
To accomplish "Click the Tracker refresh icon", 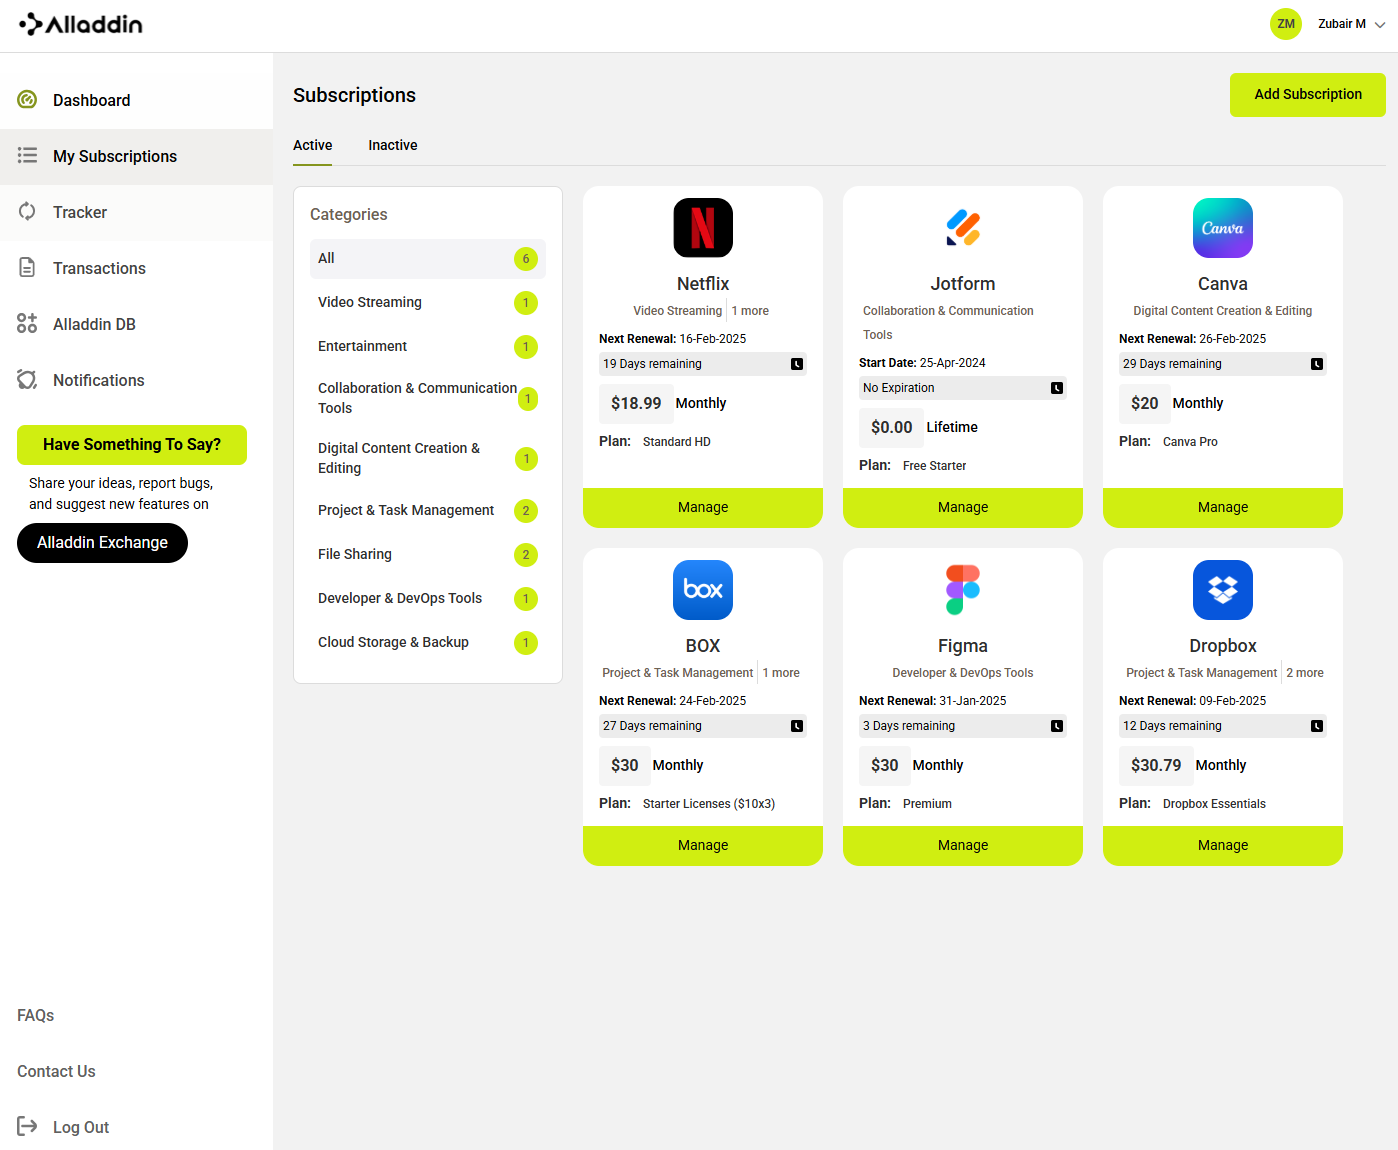I will (27, 212).
